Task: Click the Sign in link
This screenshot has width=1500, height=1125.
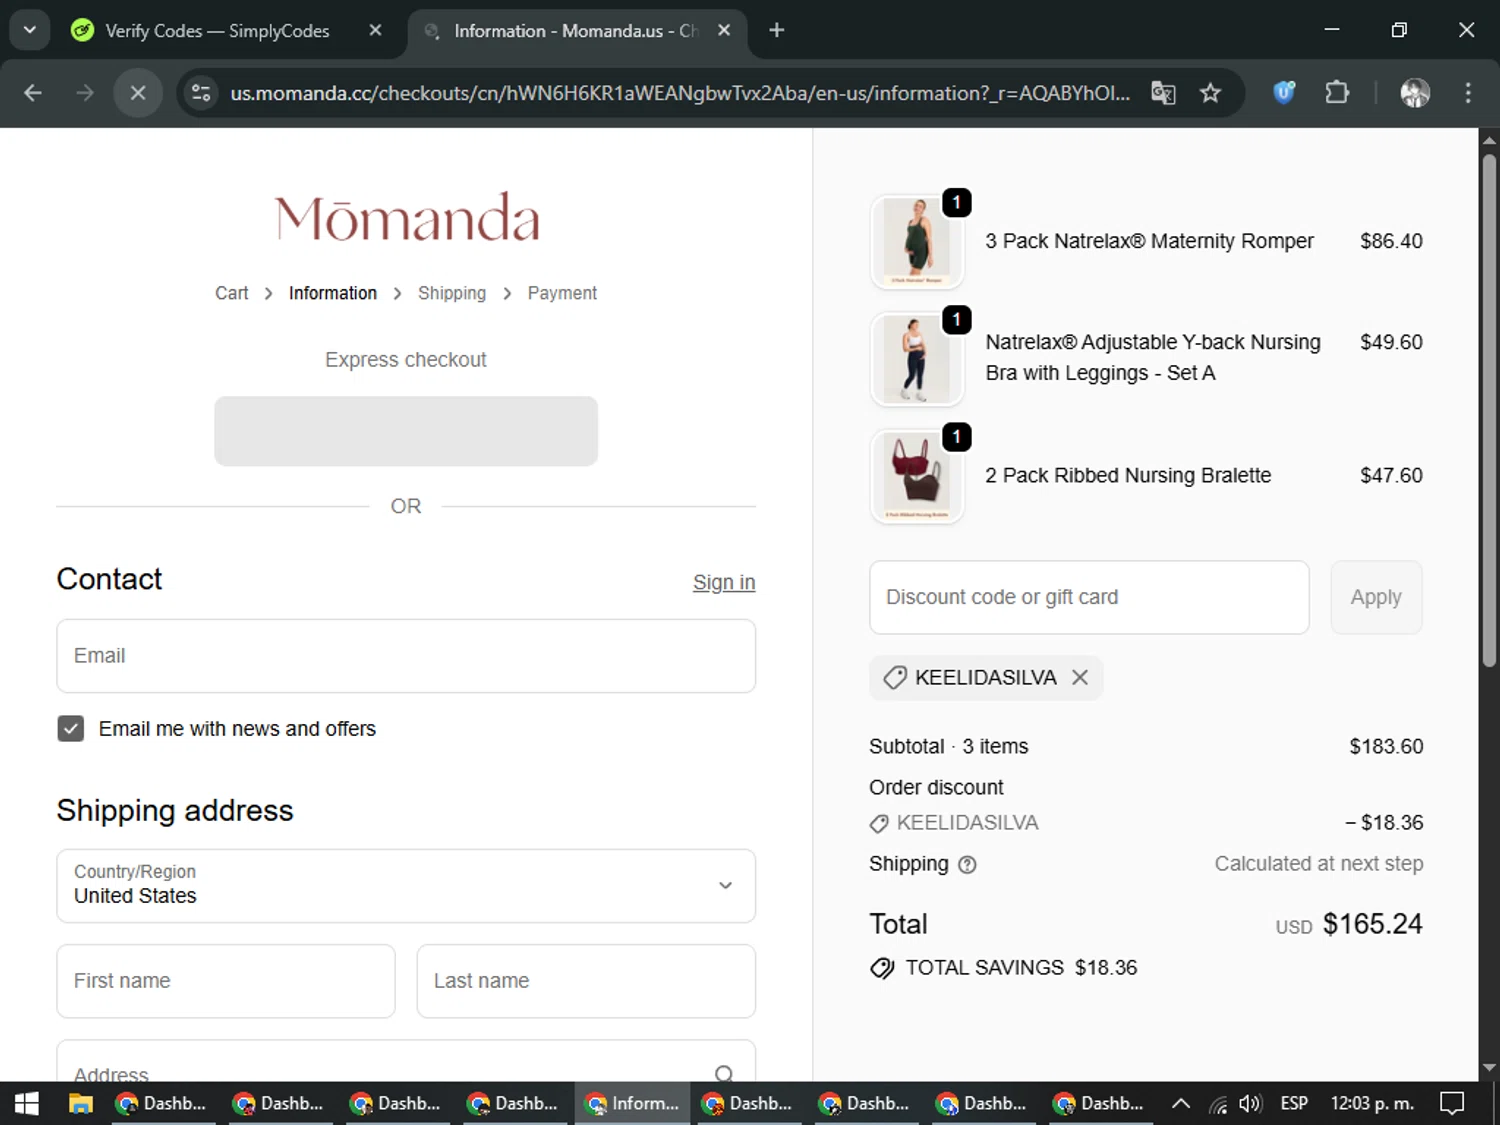Action: [x=724, y=582]
